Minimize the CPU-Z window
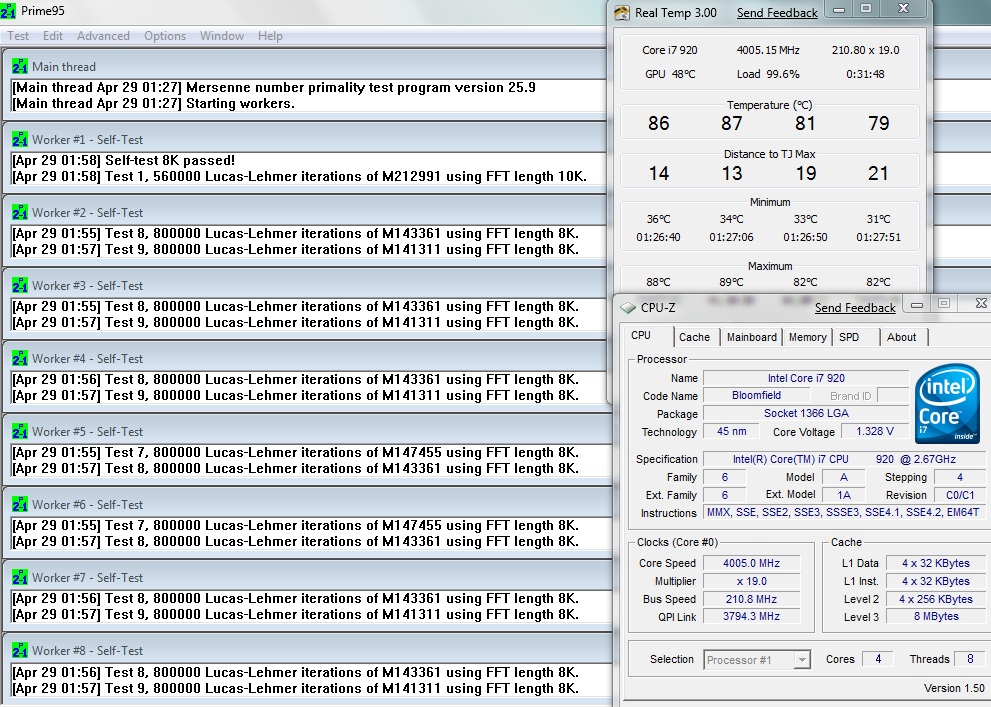 [916, 305]
